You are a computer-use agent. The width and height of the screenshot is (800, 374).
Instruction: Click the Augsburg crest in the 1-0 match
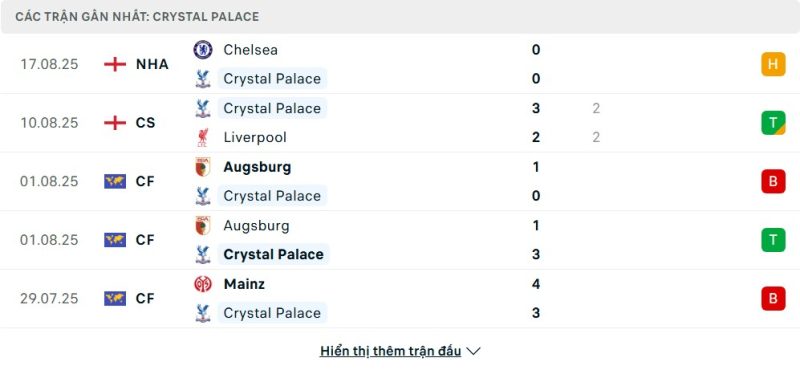(x=203, y=167)
